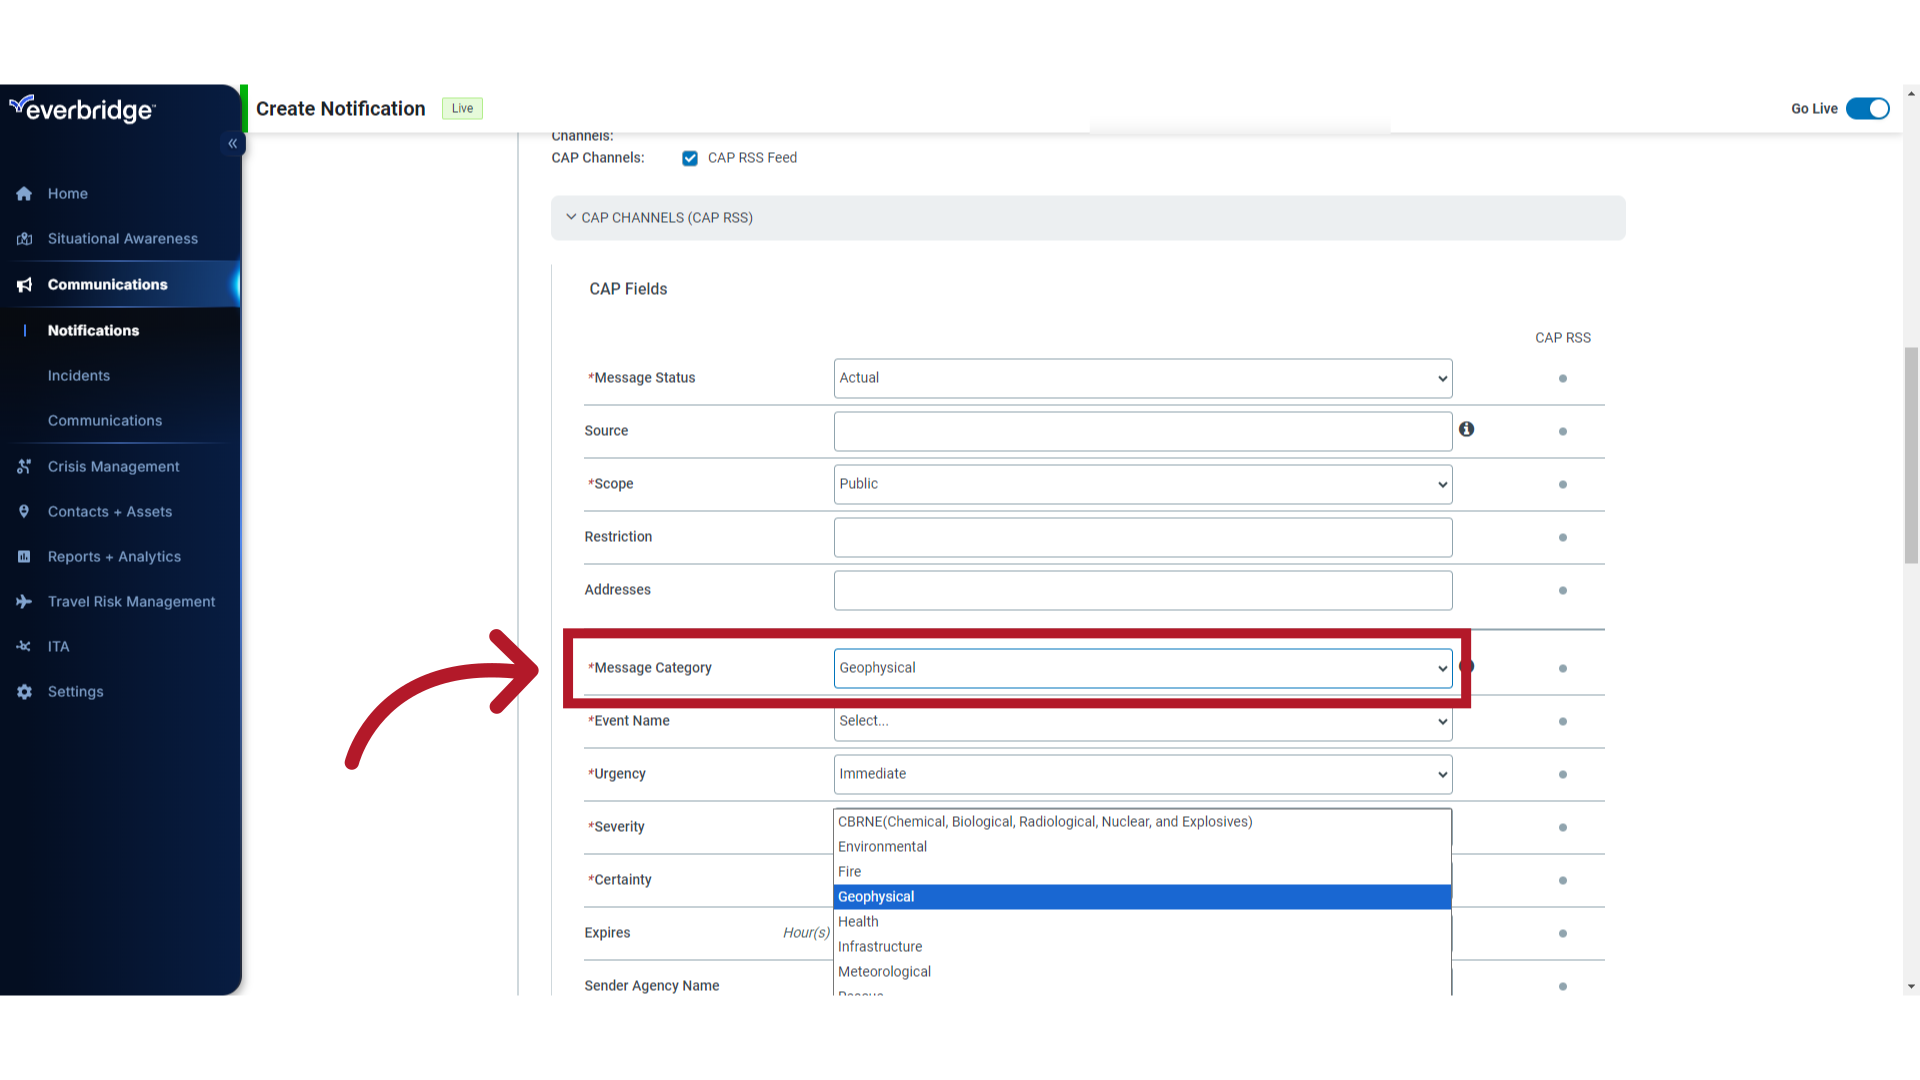The image size is (1920, 1080).
Task: Toggle the Go Live switch
Action: tap(1867, 109)
